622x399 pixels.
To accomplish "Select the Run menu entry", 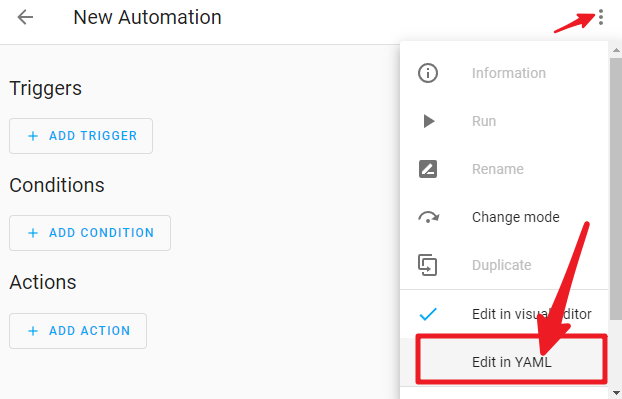I will 504,121.
